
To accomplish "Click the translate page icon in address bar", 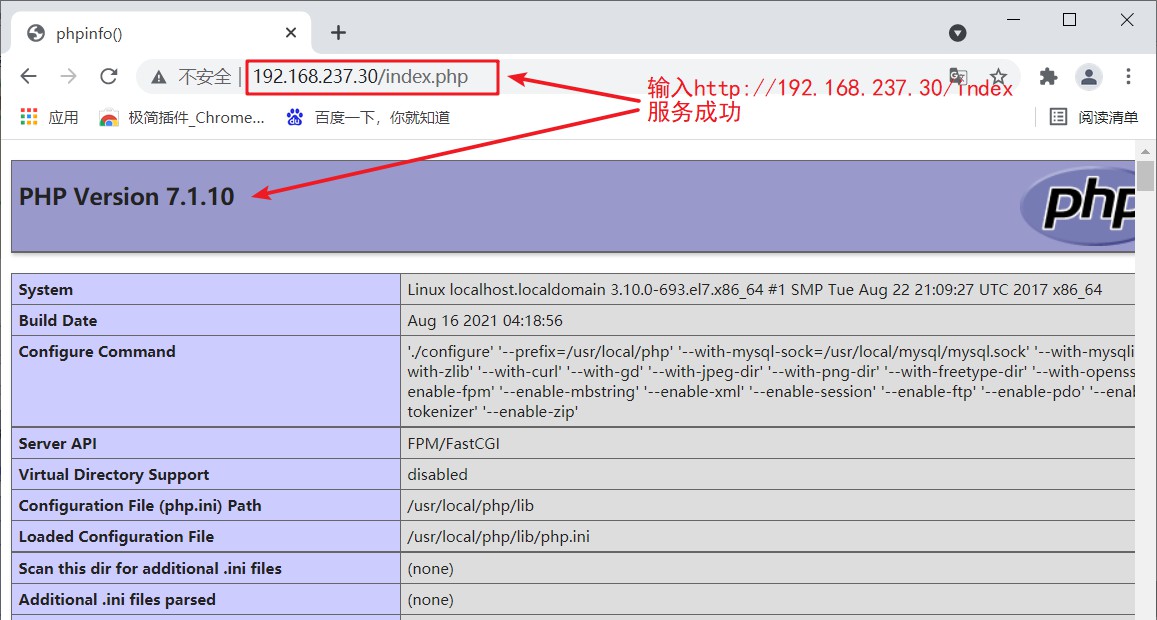I will [958, 76].
